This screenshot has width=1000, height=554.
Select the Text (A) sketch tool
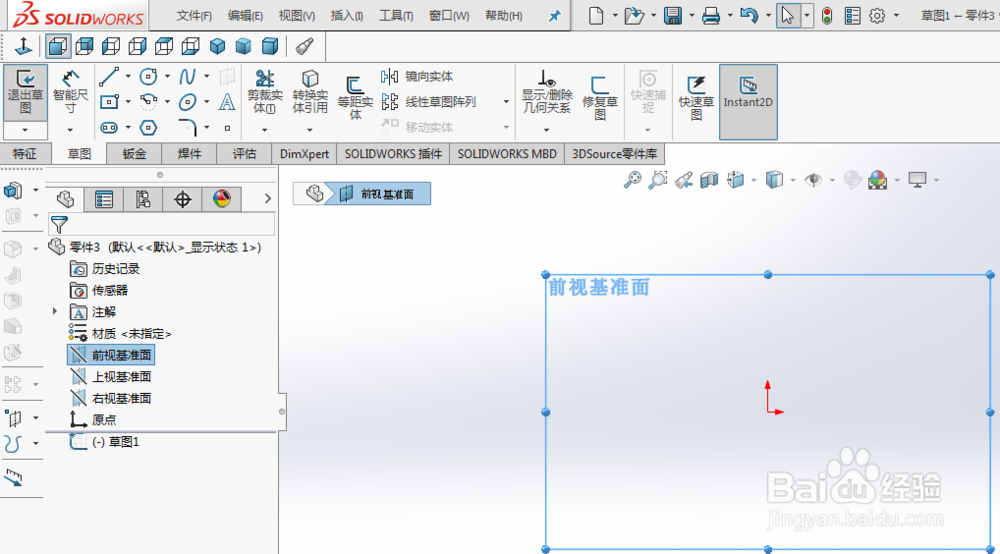[x=226, y=101]
